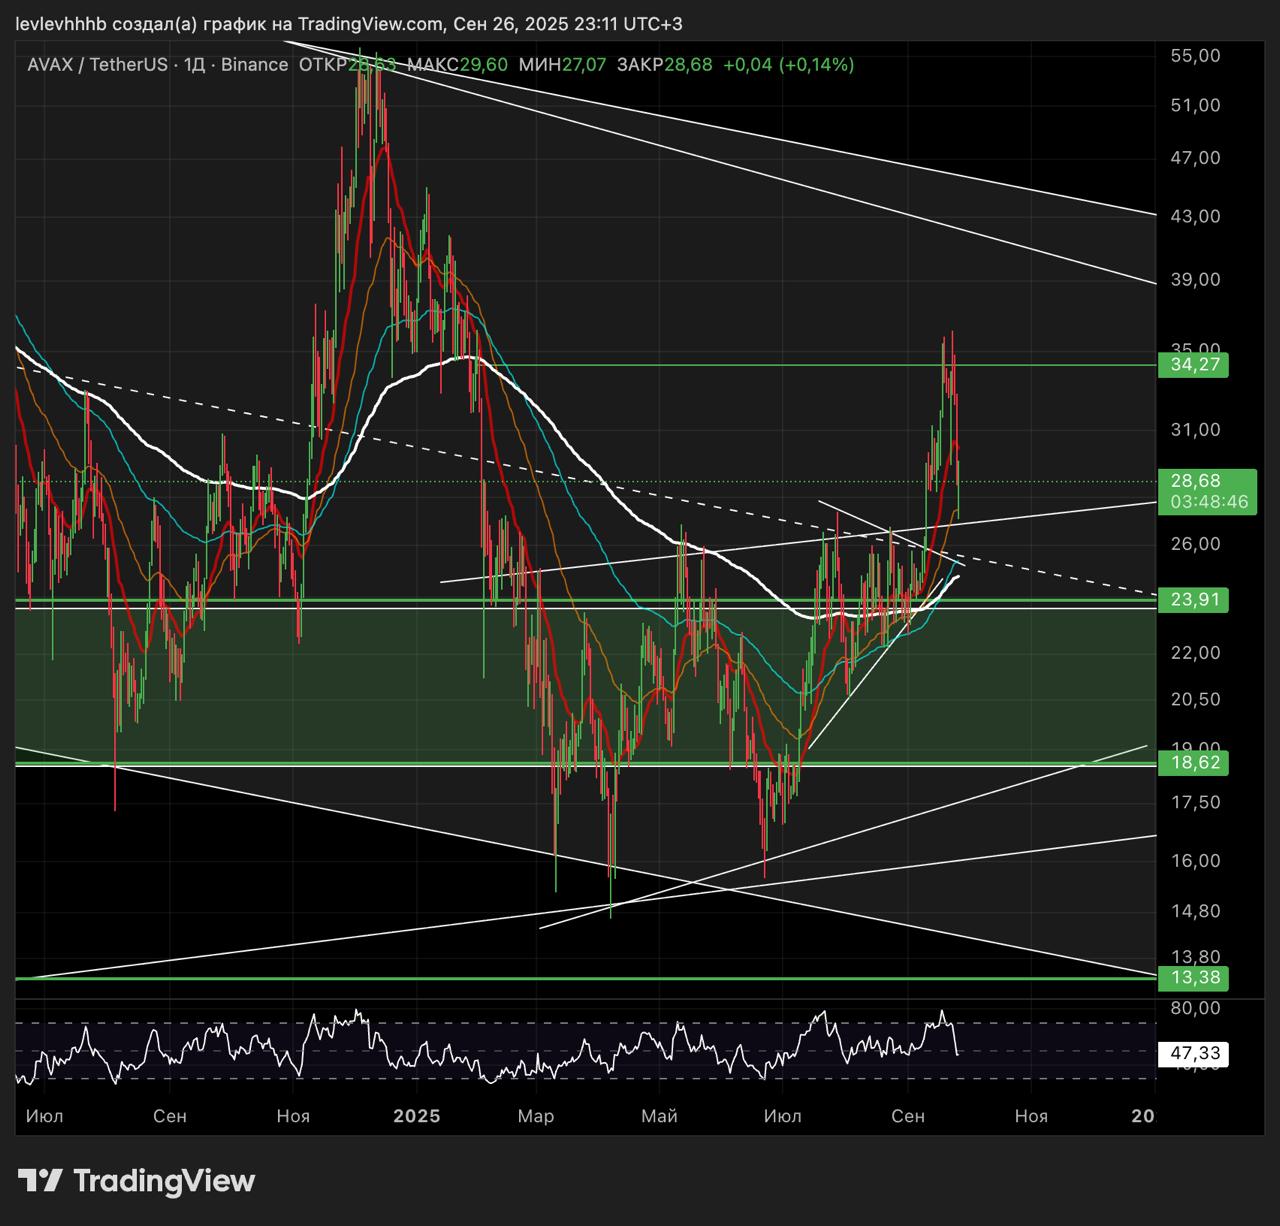The height and width of the screenshot is (1226, 1280).
Task: Click the RSI value label 47,33
Action: (x=1193, y=1053)
